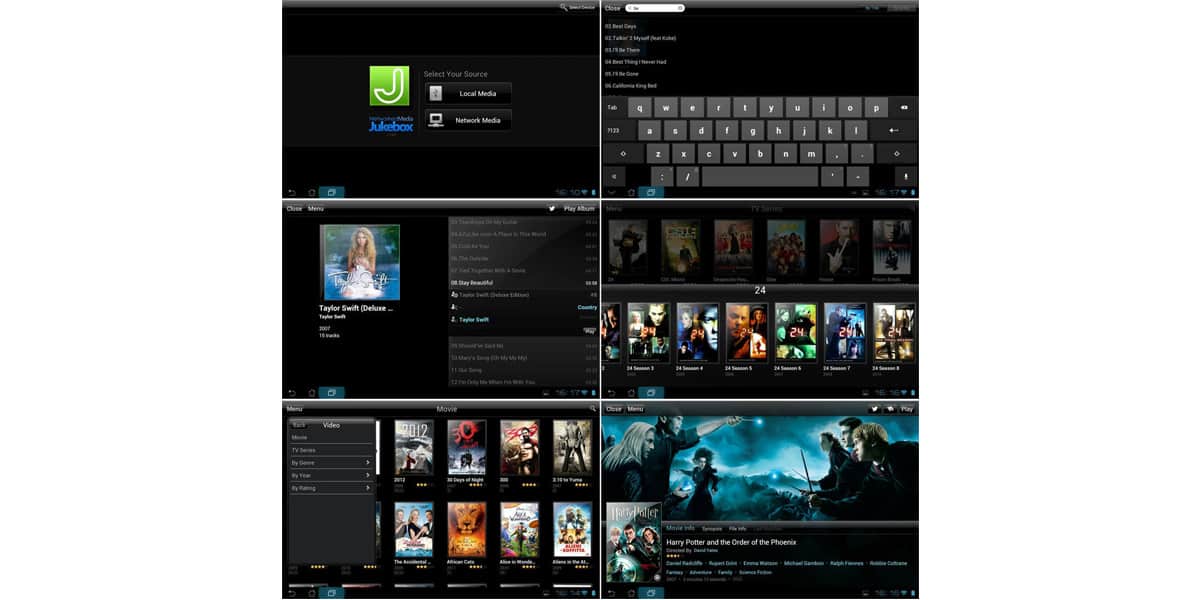
Task: Open Menu on Movie screen
Action: pos(295,409)
